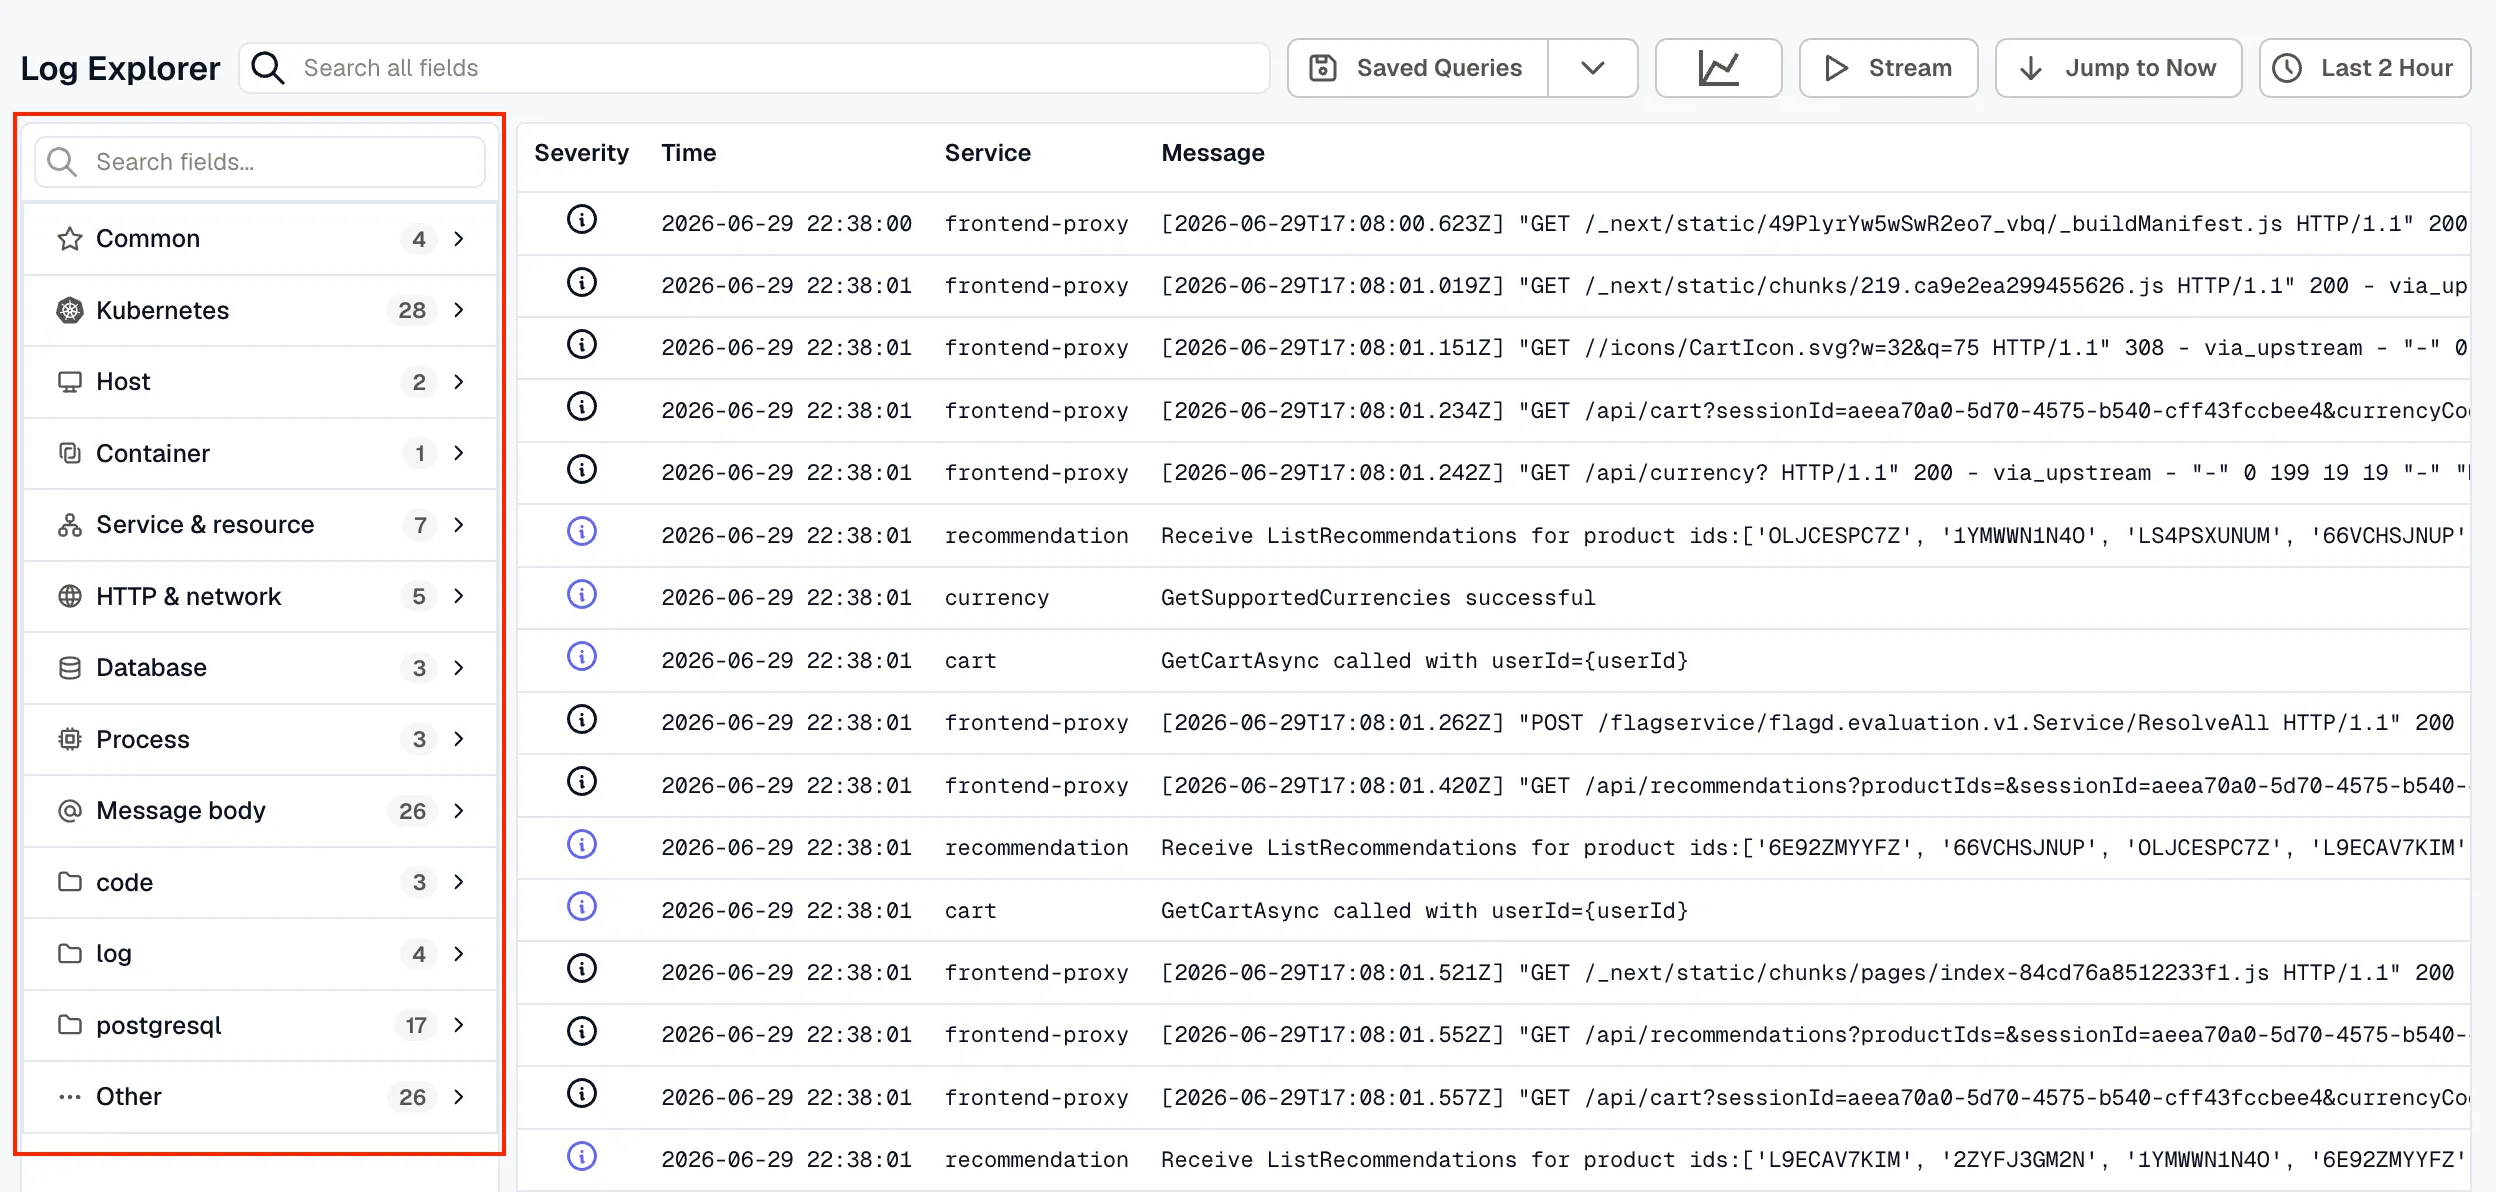2496x1192 pixels.
Task: Click the chart view icon button
Action: tap(1718, 68)
